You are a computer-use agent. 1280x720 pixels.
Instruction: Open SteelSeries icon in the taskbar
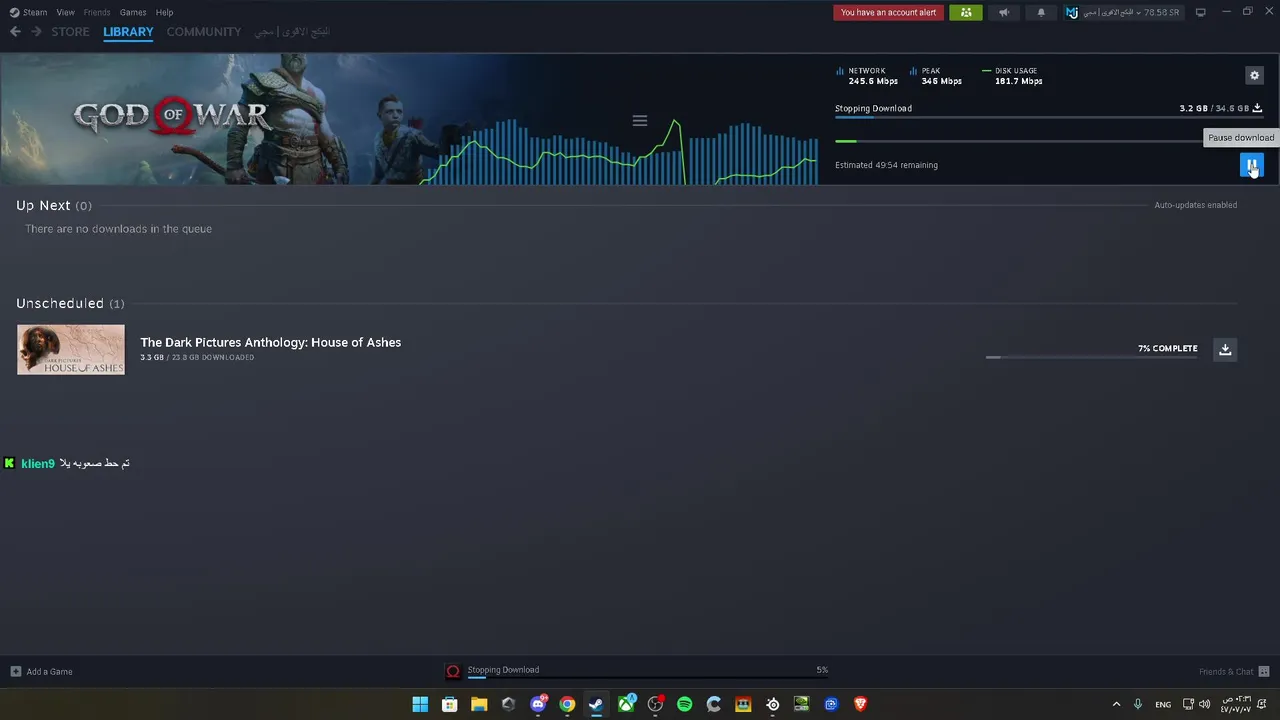[772, 704]
